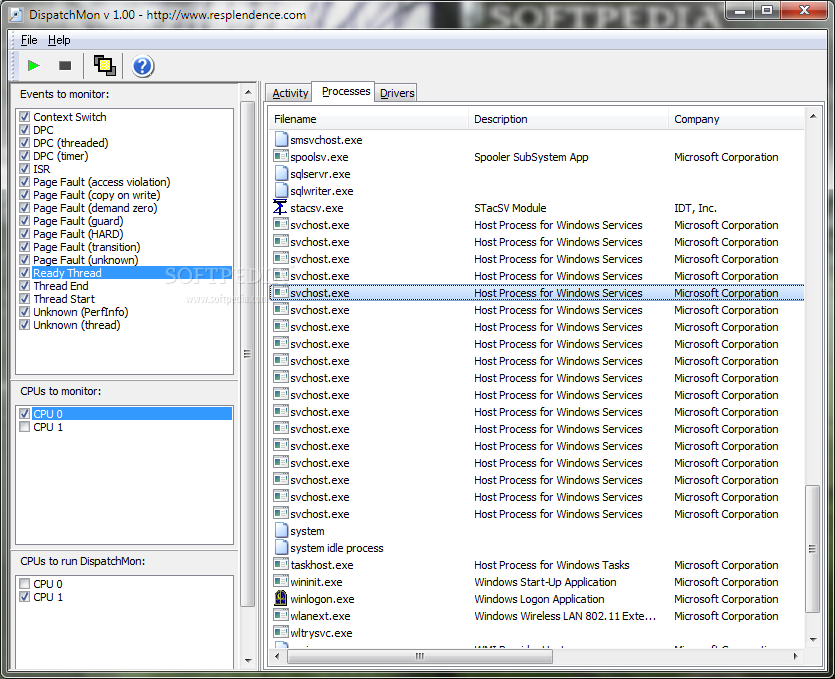
Task: Uncheck the DPC (threaded) event
Action: click(x=24, y=143)
